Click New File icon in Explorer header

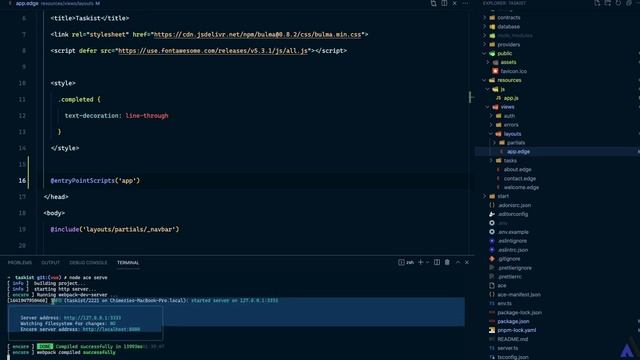[x=597, y=3]
